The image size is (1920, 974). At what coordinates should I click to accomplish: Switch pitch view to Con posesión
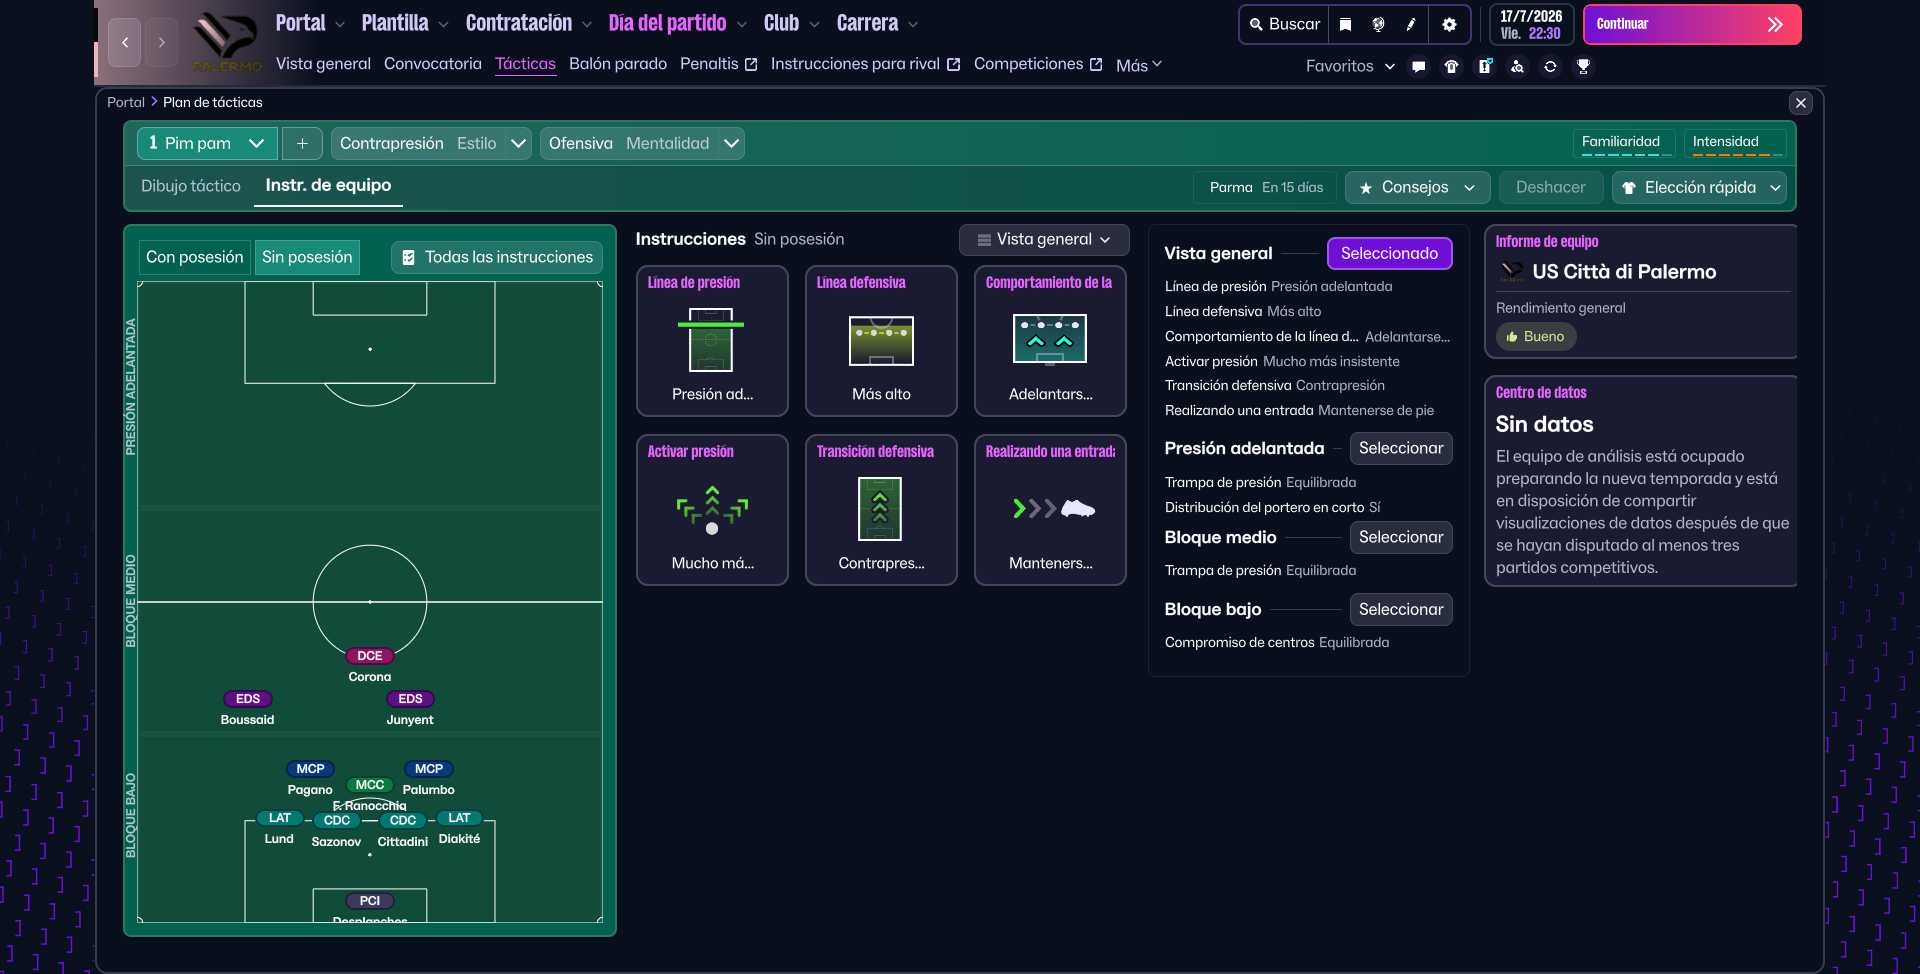(195, 257)
